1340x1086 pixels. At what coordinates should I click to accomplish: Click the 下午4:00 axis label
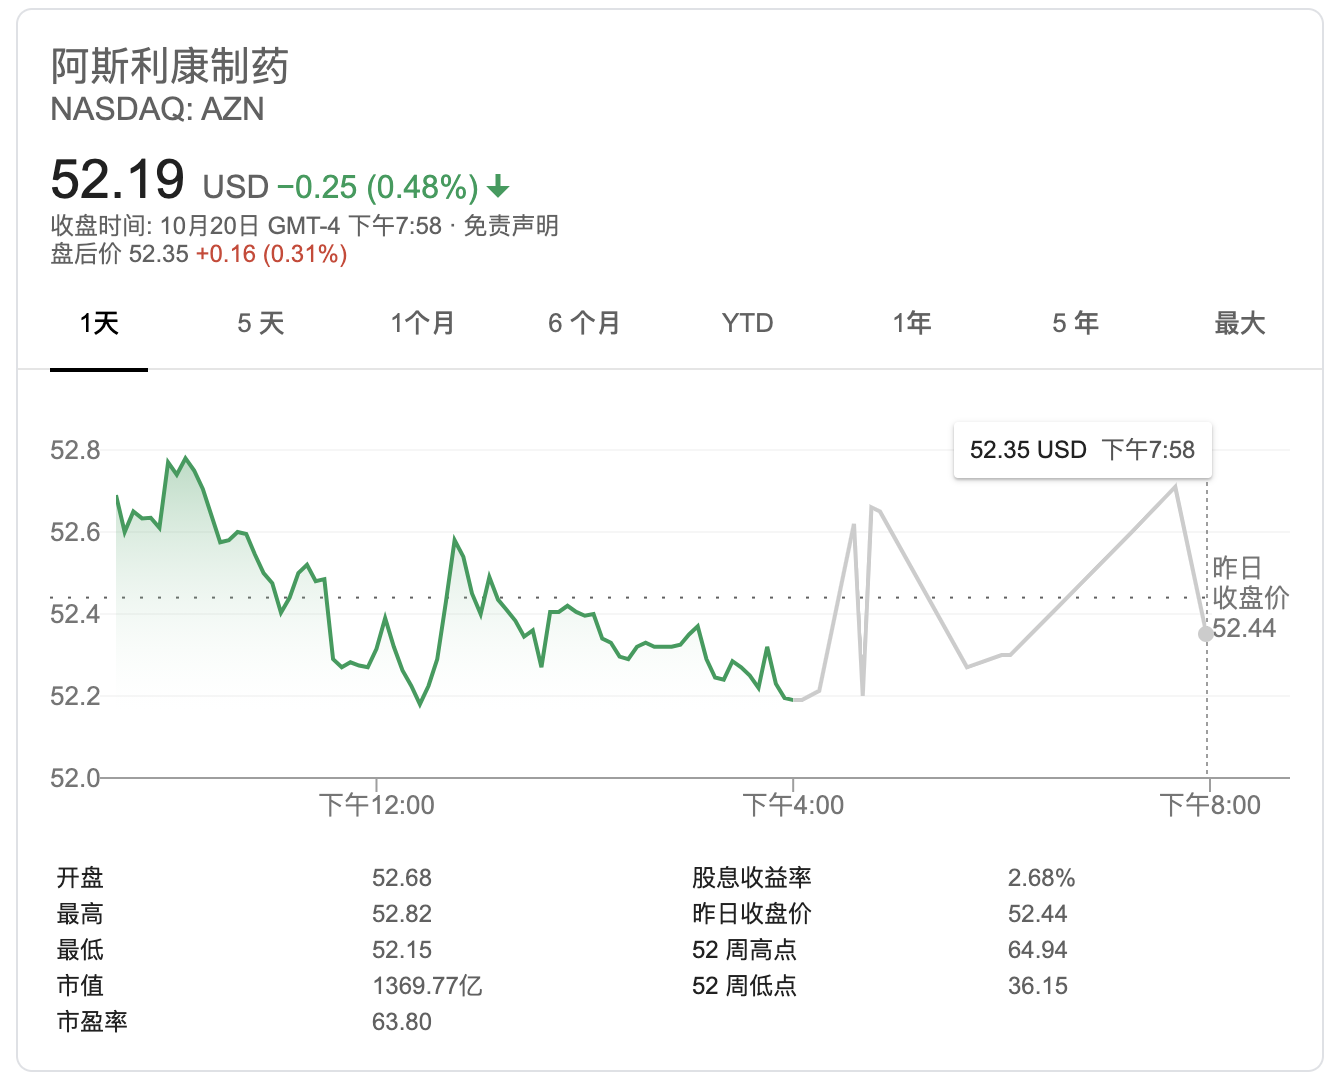[x=793, y=805]
